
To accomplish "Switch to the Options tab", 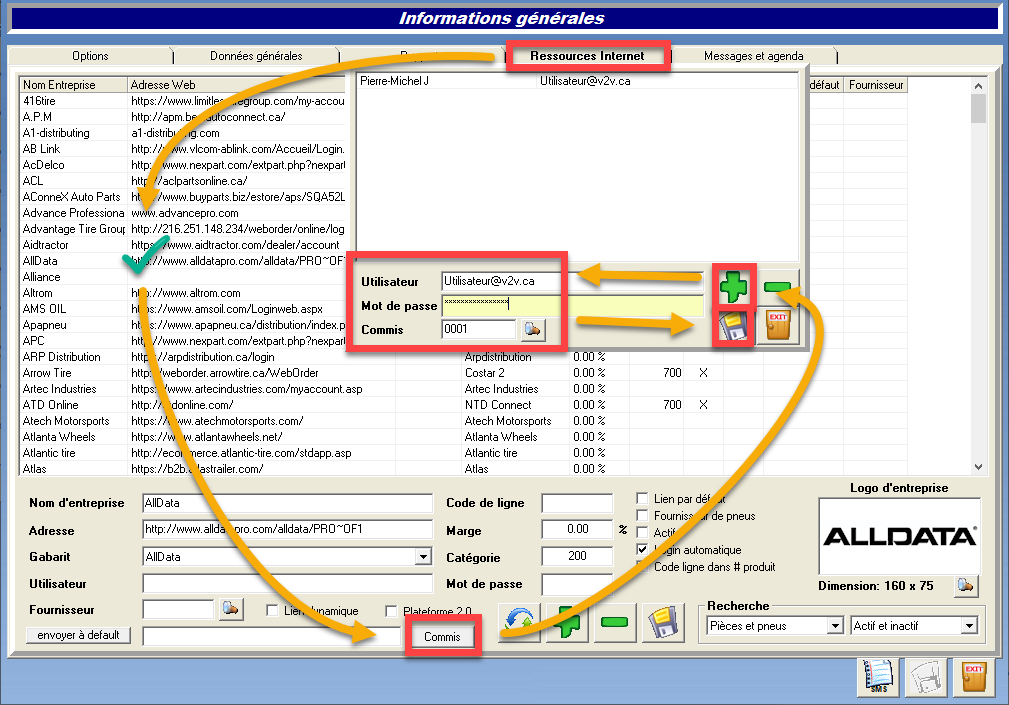I will pos(90,56).
